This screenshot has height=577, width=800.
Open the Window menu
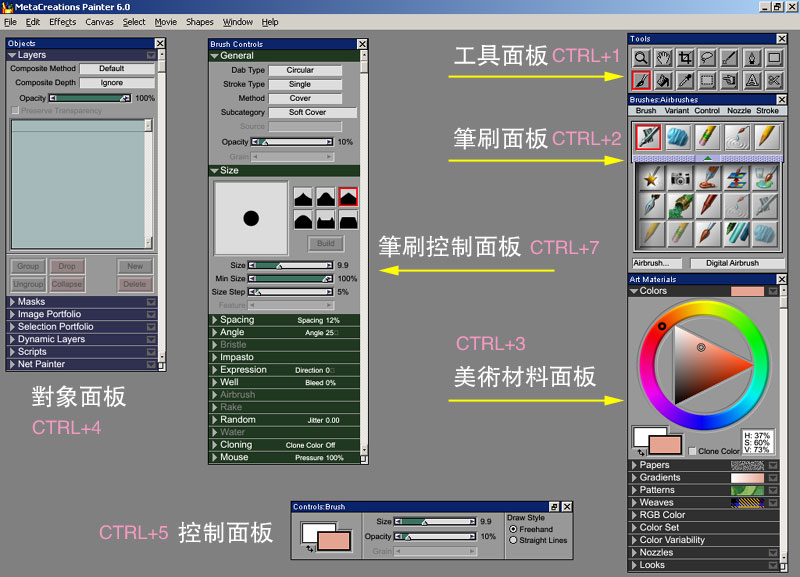(x=237, y=22)
